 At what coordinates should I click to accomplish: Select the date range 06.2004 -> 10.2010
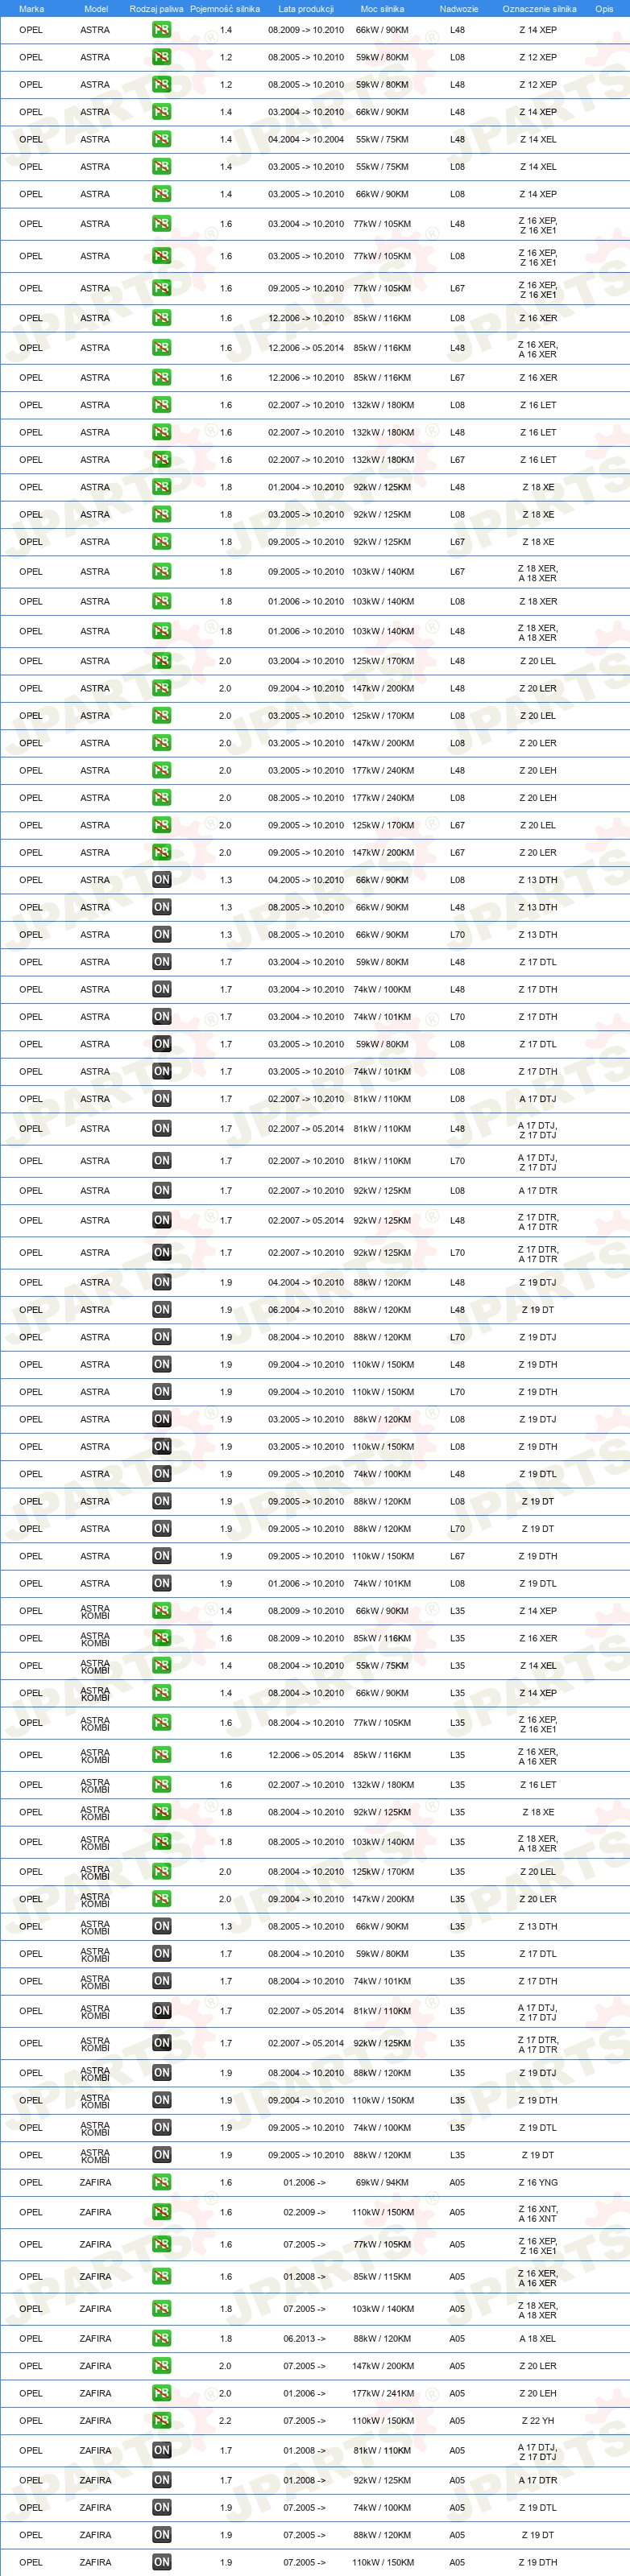pos(305,1309)
